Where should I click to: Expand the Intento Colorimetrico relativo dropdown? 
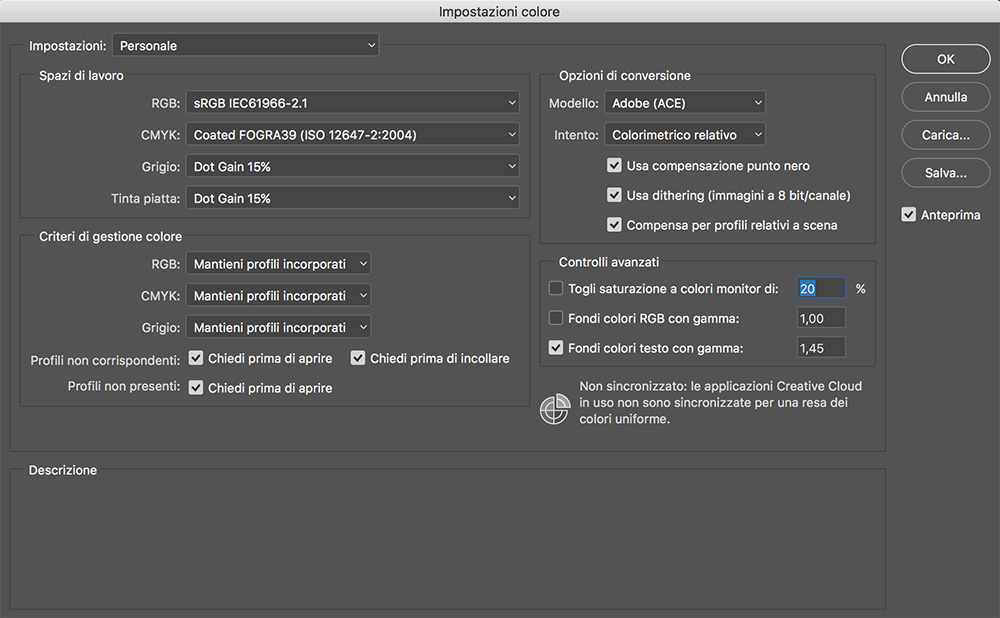[x=684, y=134]
